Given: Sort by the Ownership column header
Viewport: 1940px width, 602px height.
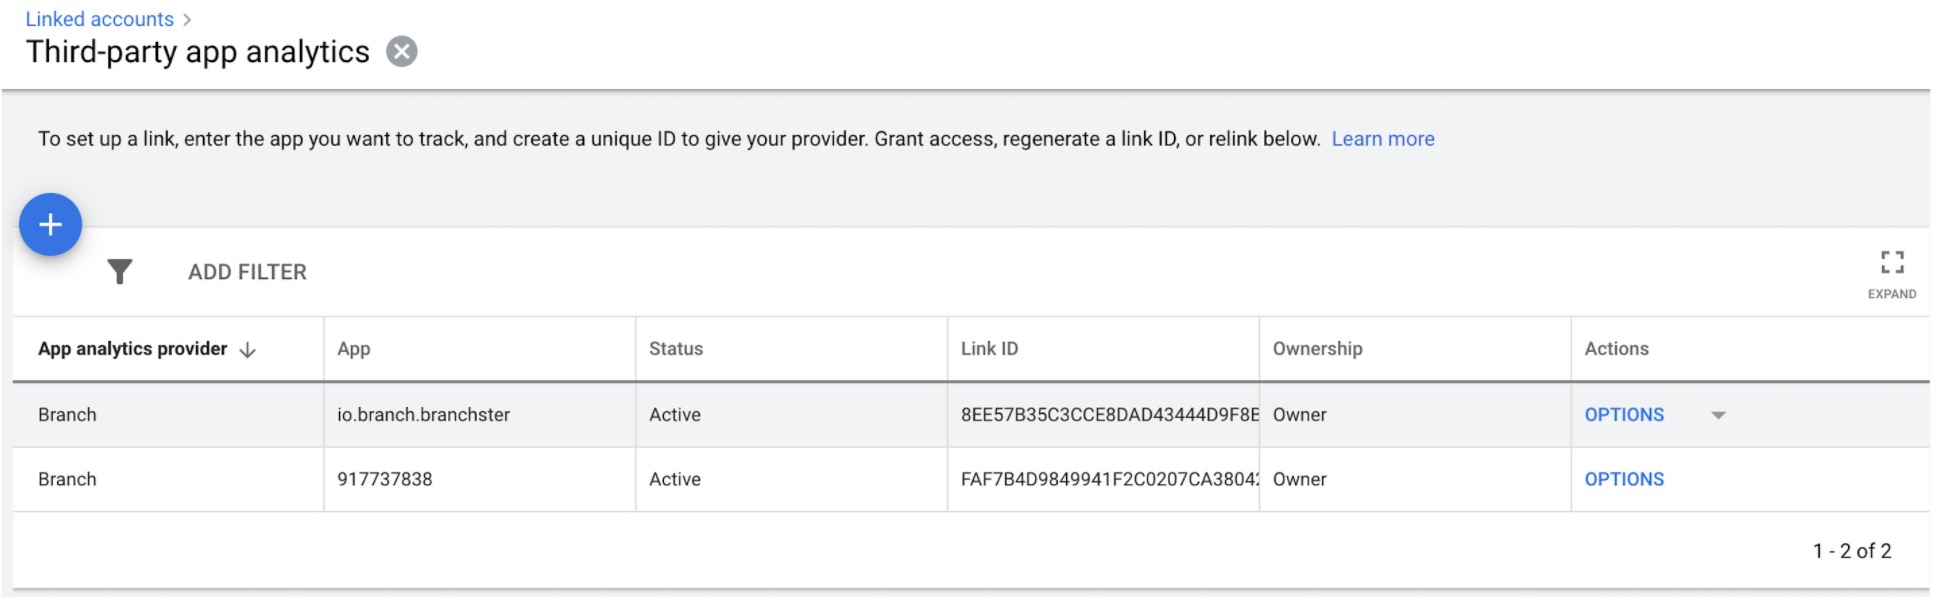Looking at the screenshot, I should [1317, 349].
